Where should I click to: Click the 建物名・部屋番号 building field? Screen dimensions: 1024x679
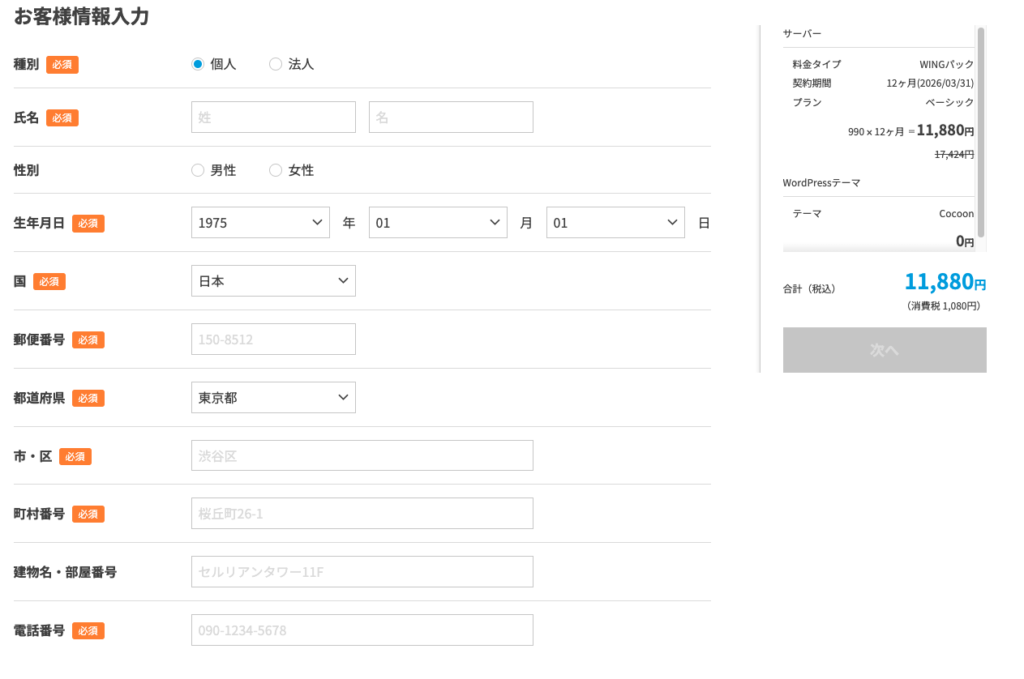pos(362,572)
